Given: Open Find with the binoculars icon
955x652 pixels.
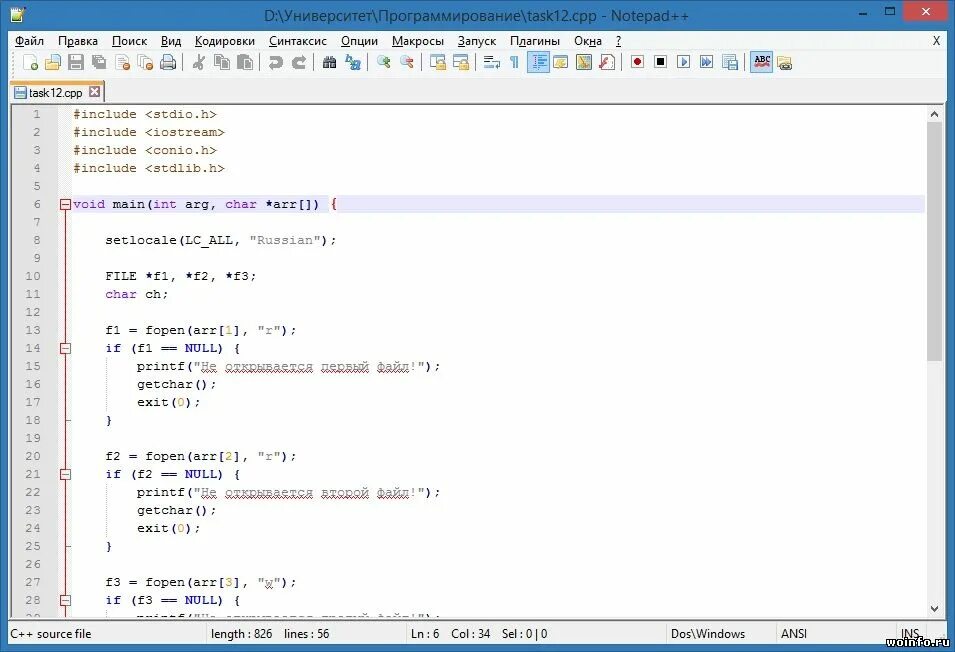Looking at the screenshot, I should 329,62.
